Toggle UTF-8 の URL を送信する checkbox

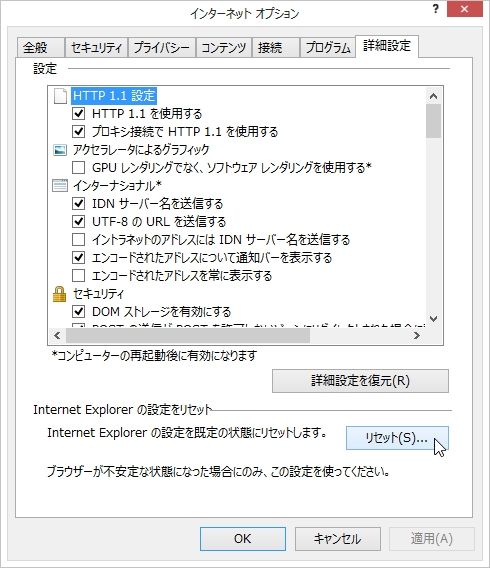(79, 221)
